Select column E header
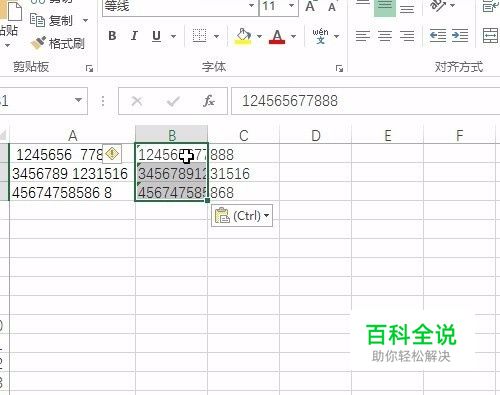The width and height of the screenshot is (500, 395). (388, 135)
